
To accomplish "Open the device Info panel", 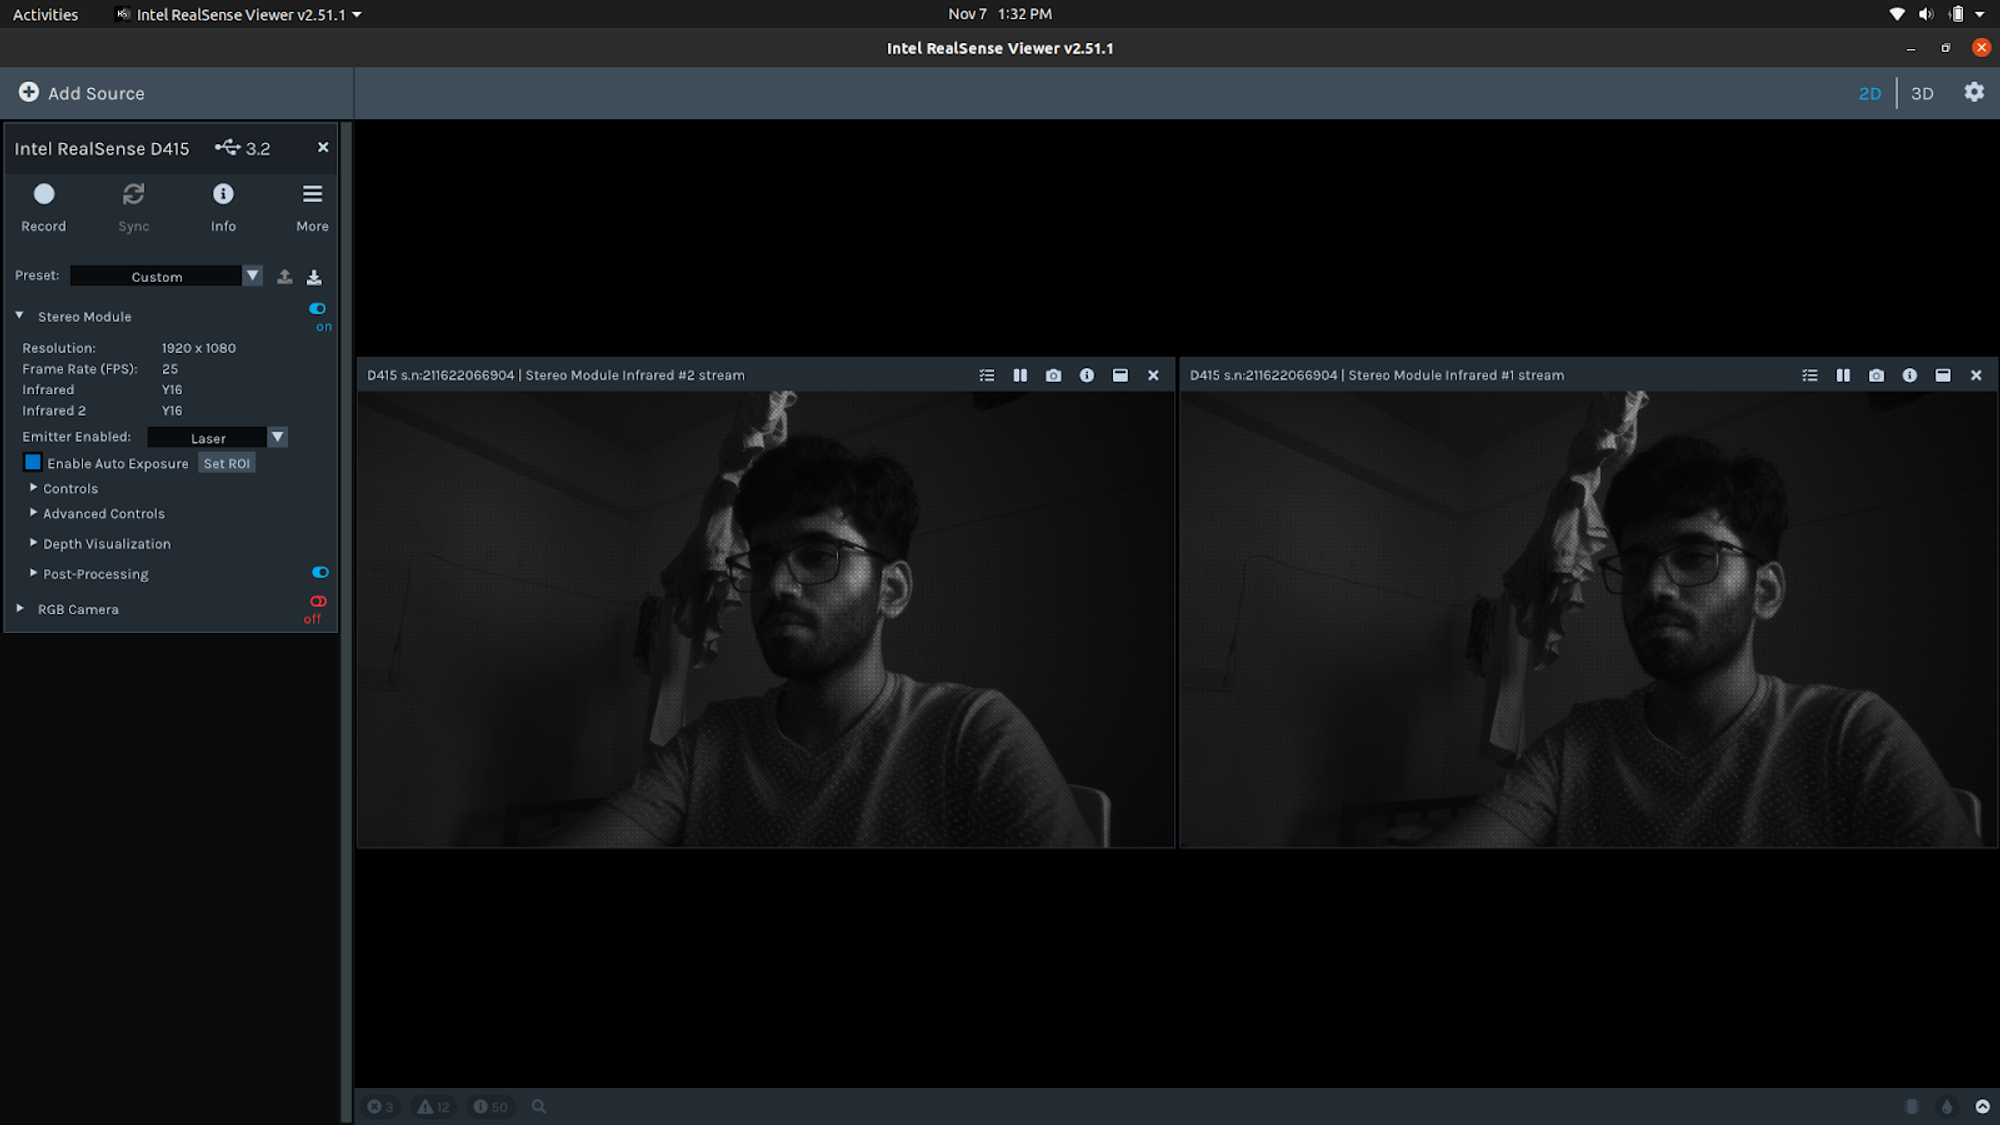I will coord(223,194).
